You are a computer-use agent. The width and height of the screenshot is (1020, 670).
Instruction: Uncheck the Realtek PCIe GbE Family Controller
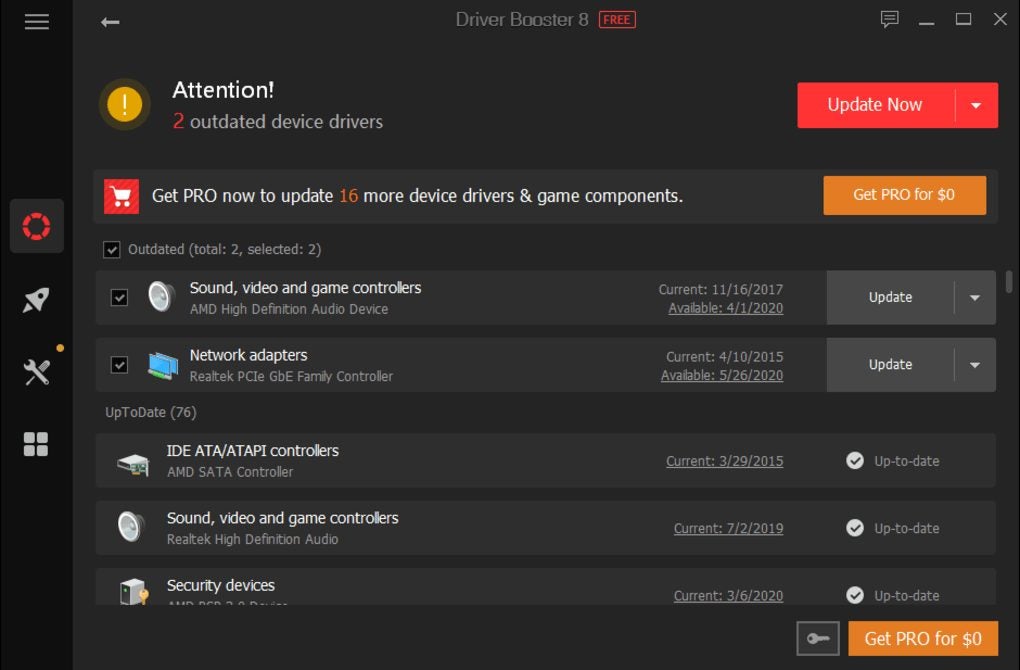click(118, 364)
